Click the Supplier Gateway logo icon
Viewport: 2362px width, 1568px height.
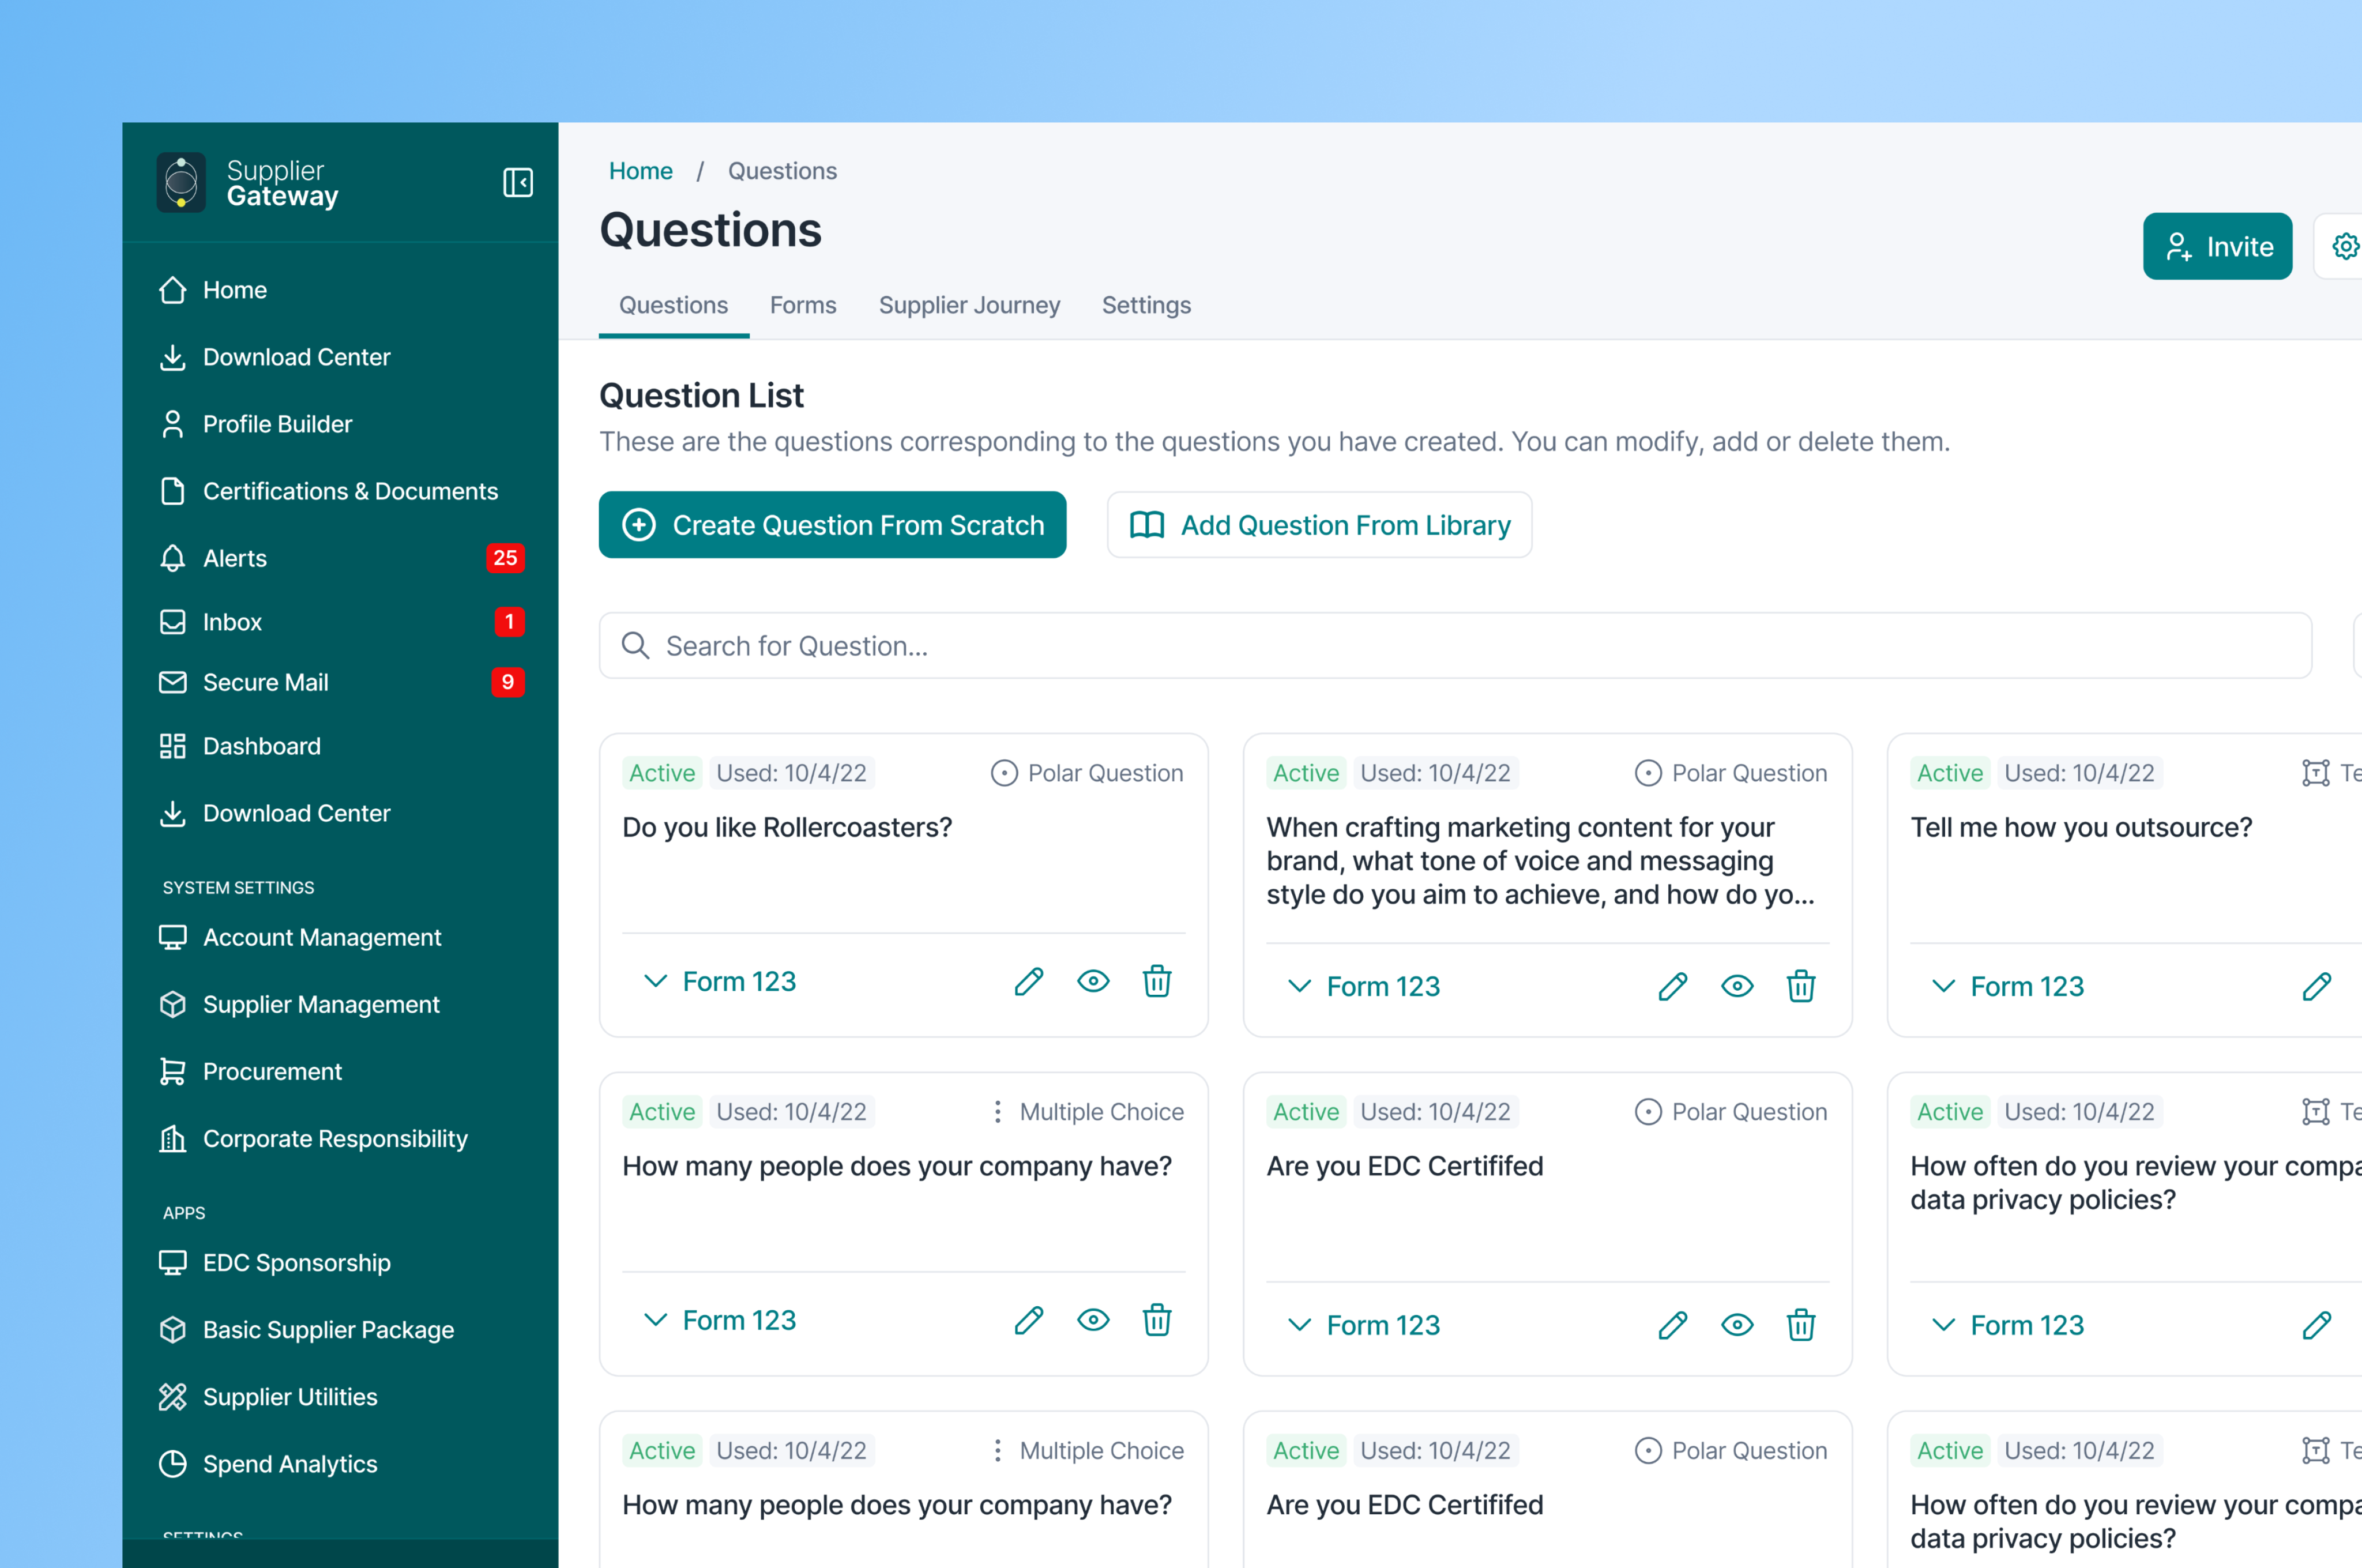(181, 182)
